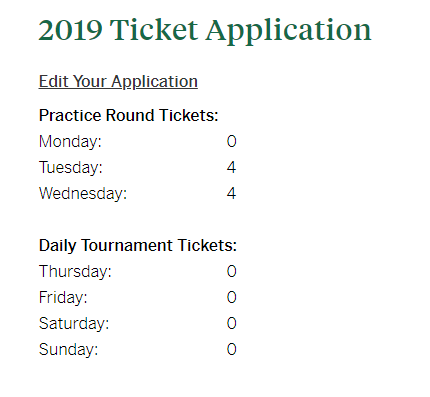Click Thursday's ticket count of 0

coord(232,271)
